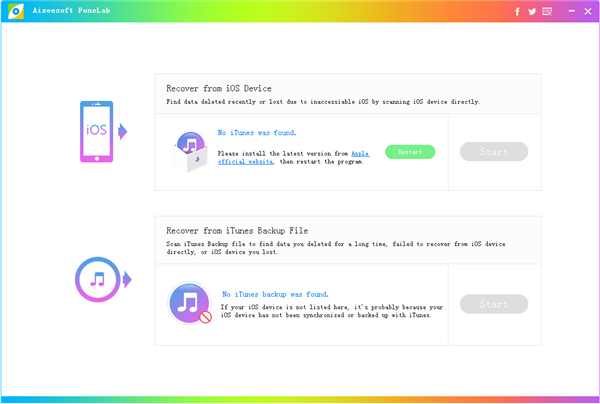Click the 'Aiseesoft FoneLab' title text
This screenshot has width=600, height=404.
pos(72,11)
